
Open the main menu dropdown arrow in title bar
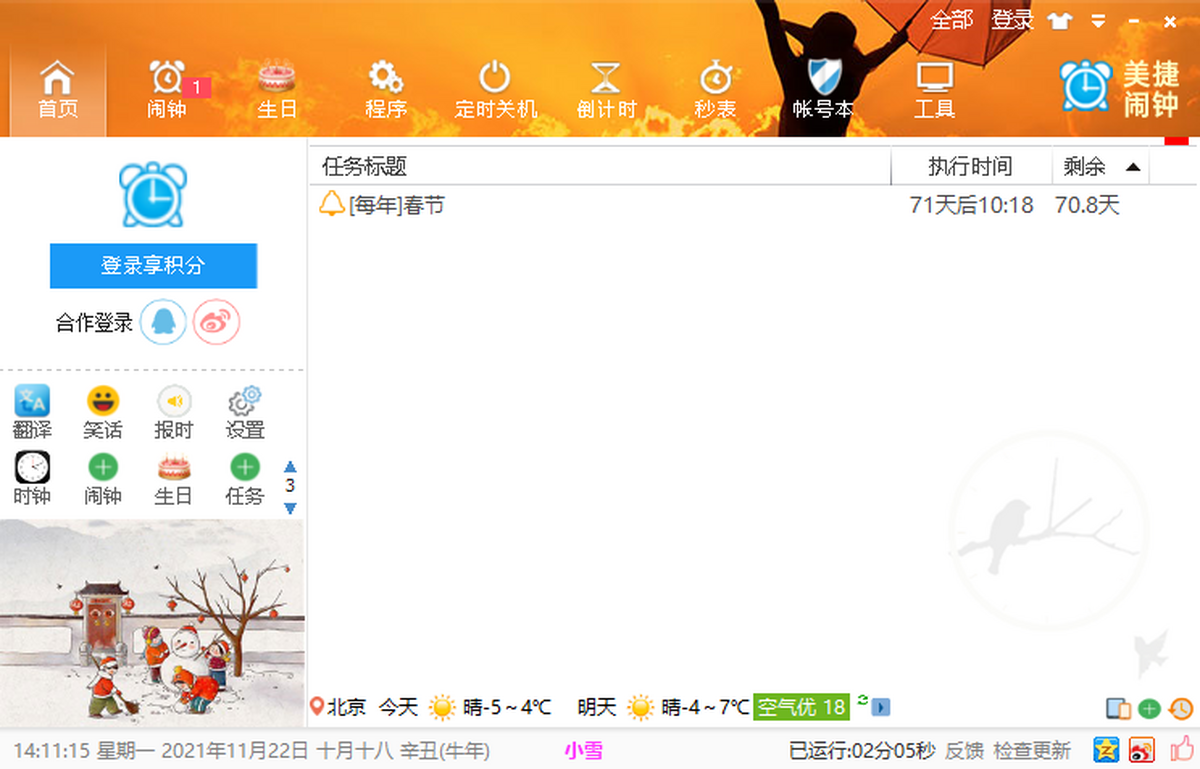(1098, 21)
